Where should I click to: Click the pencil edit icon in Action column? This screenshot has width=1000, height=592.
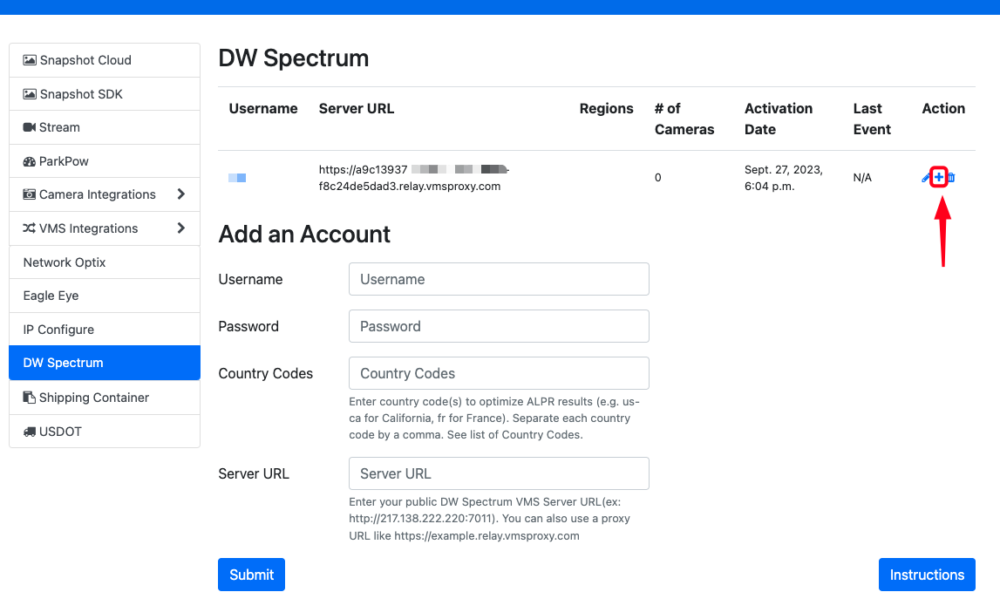coord(925,177)
